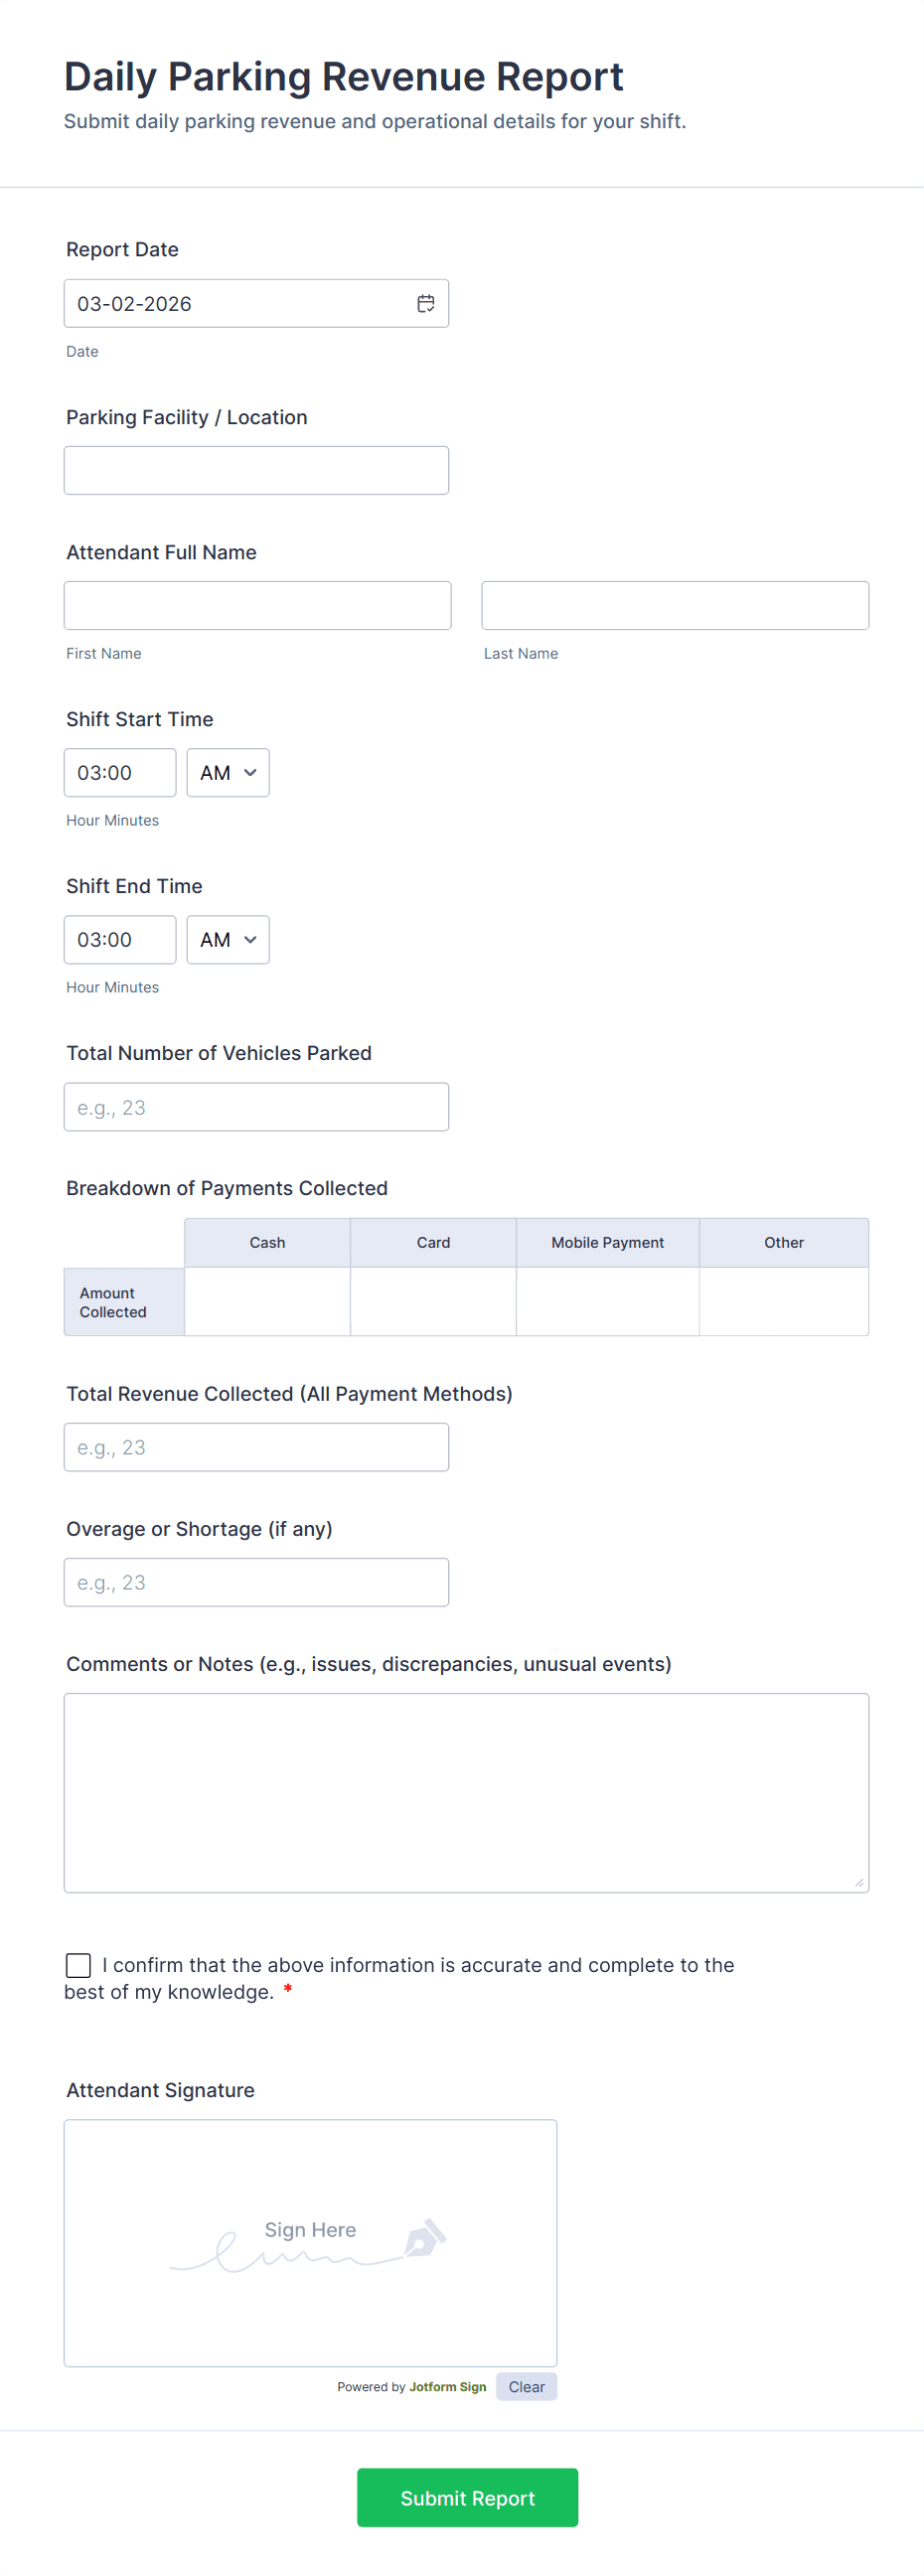Click the Shift Start Time hour field

[x=120, y=773]
